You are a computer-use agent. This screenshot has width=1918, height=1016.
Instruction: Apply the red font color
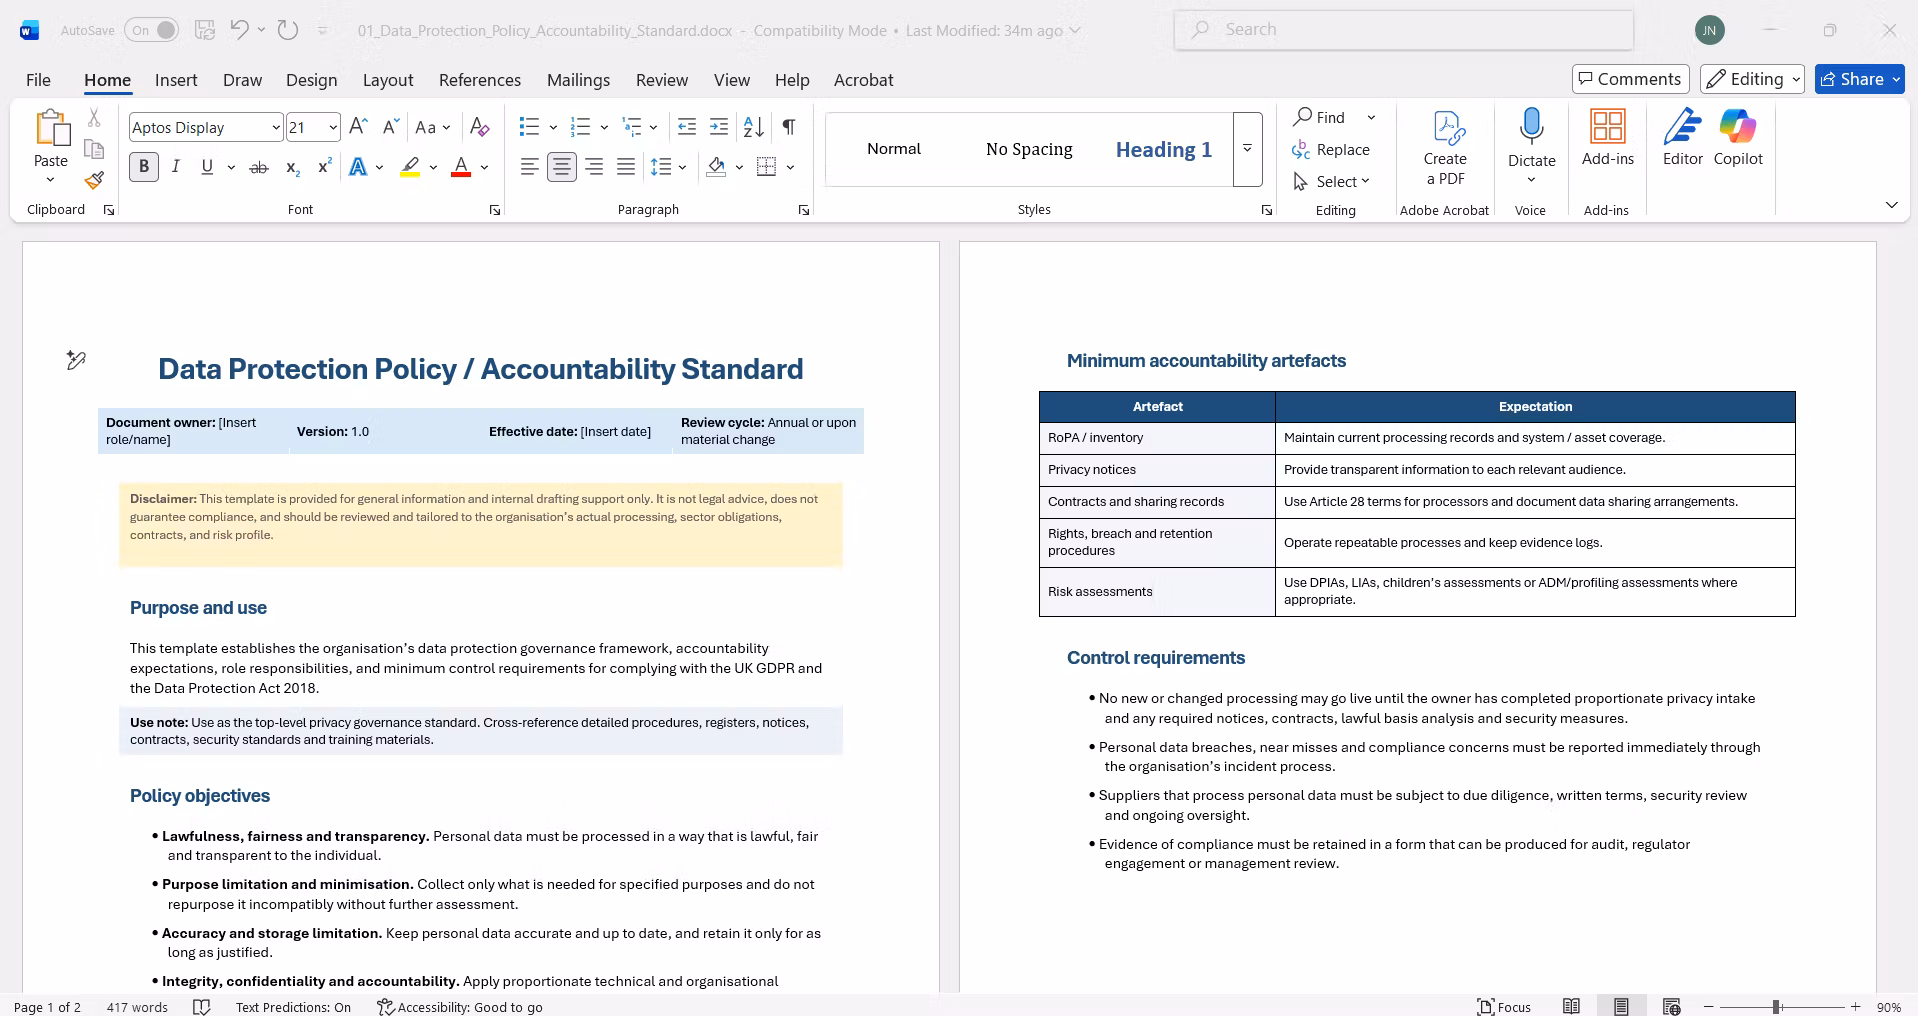[x=461, y=167]
